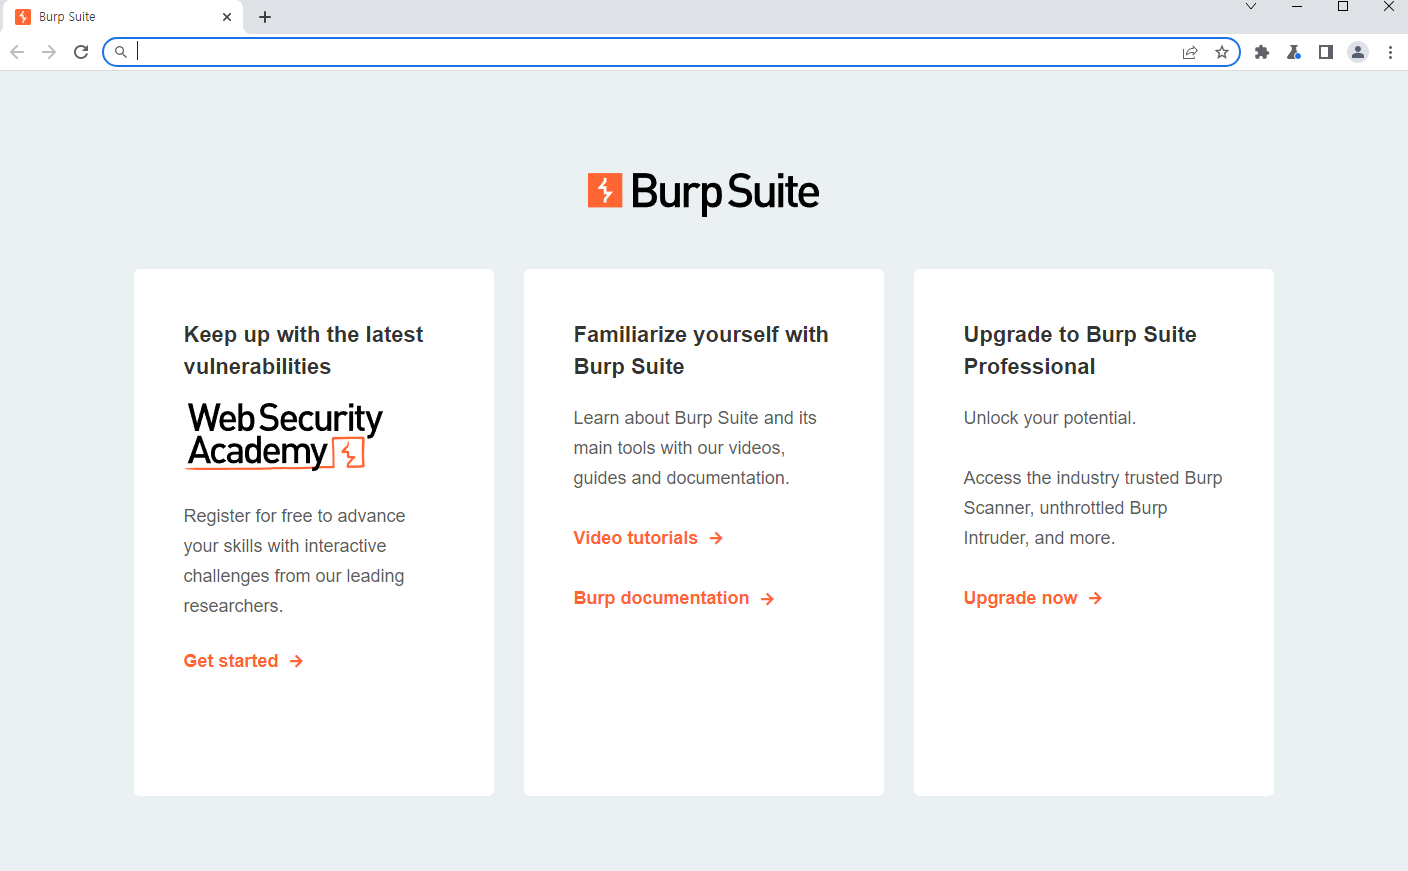
Task: Click the Web Security Academy logo
Action: coord(285,435)
